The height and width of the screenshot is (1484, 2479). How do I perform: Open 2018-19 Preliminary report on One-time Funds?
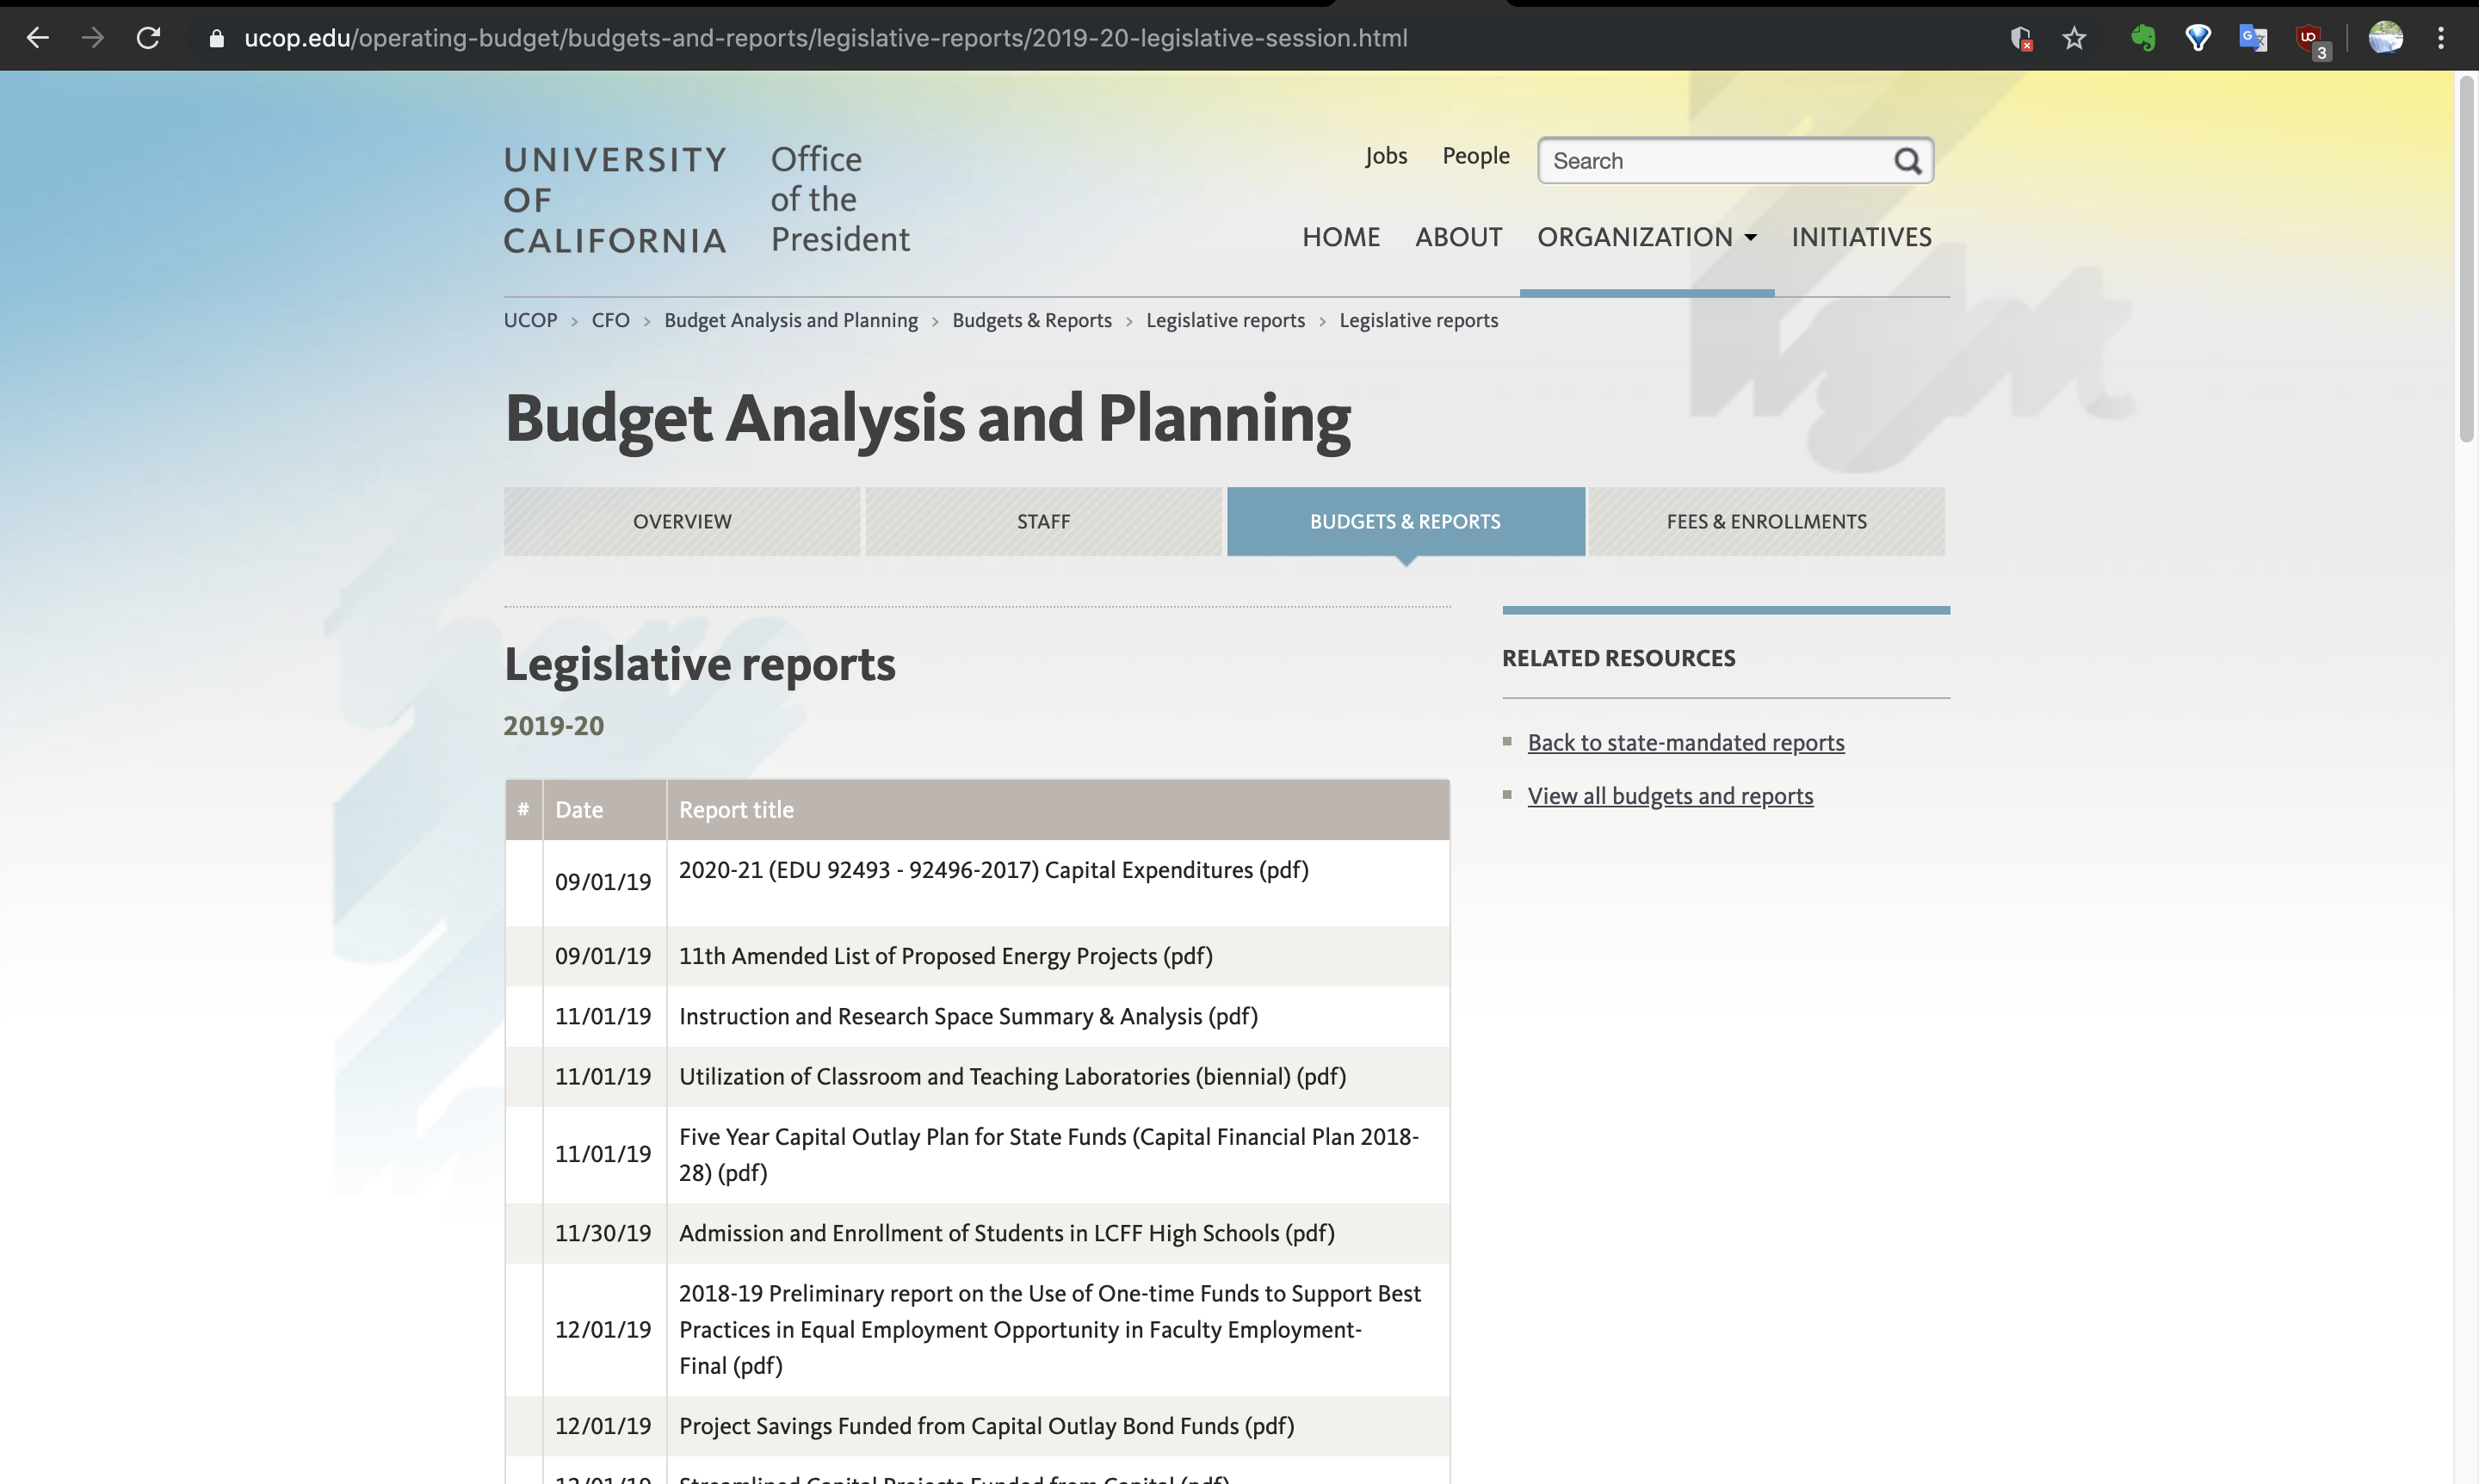(x=1049, y=1329)
